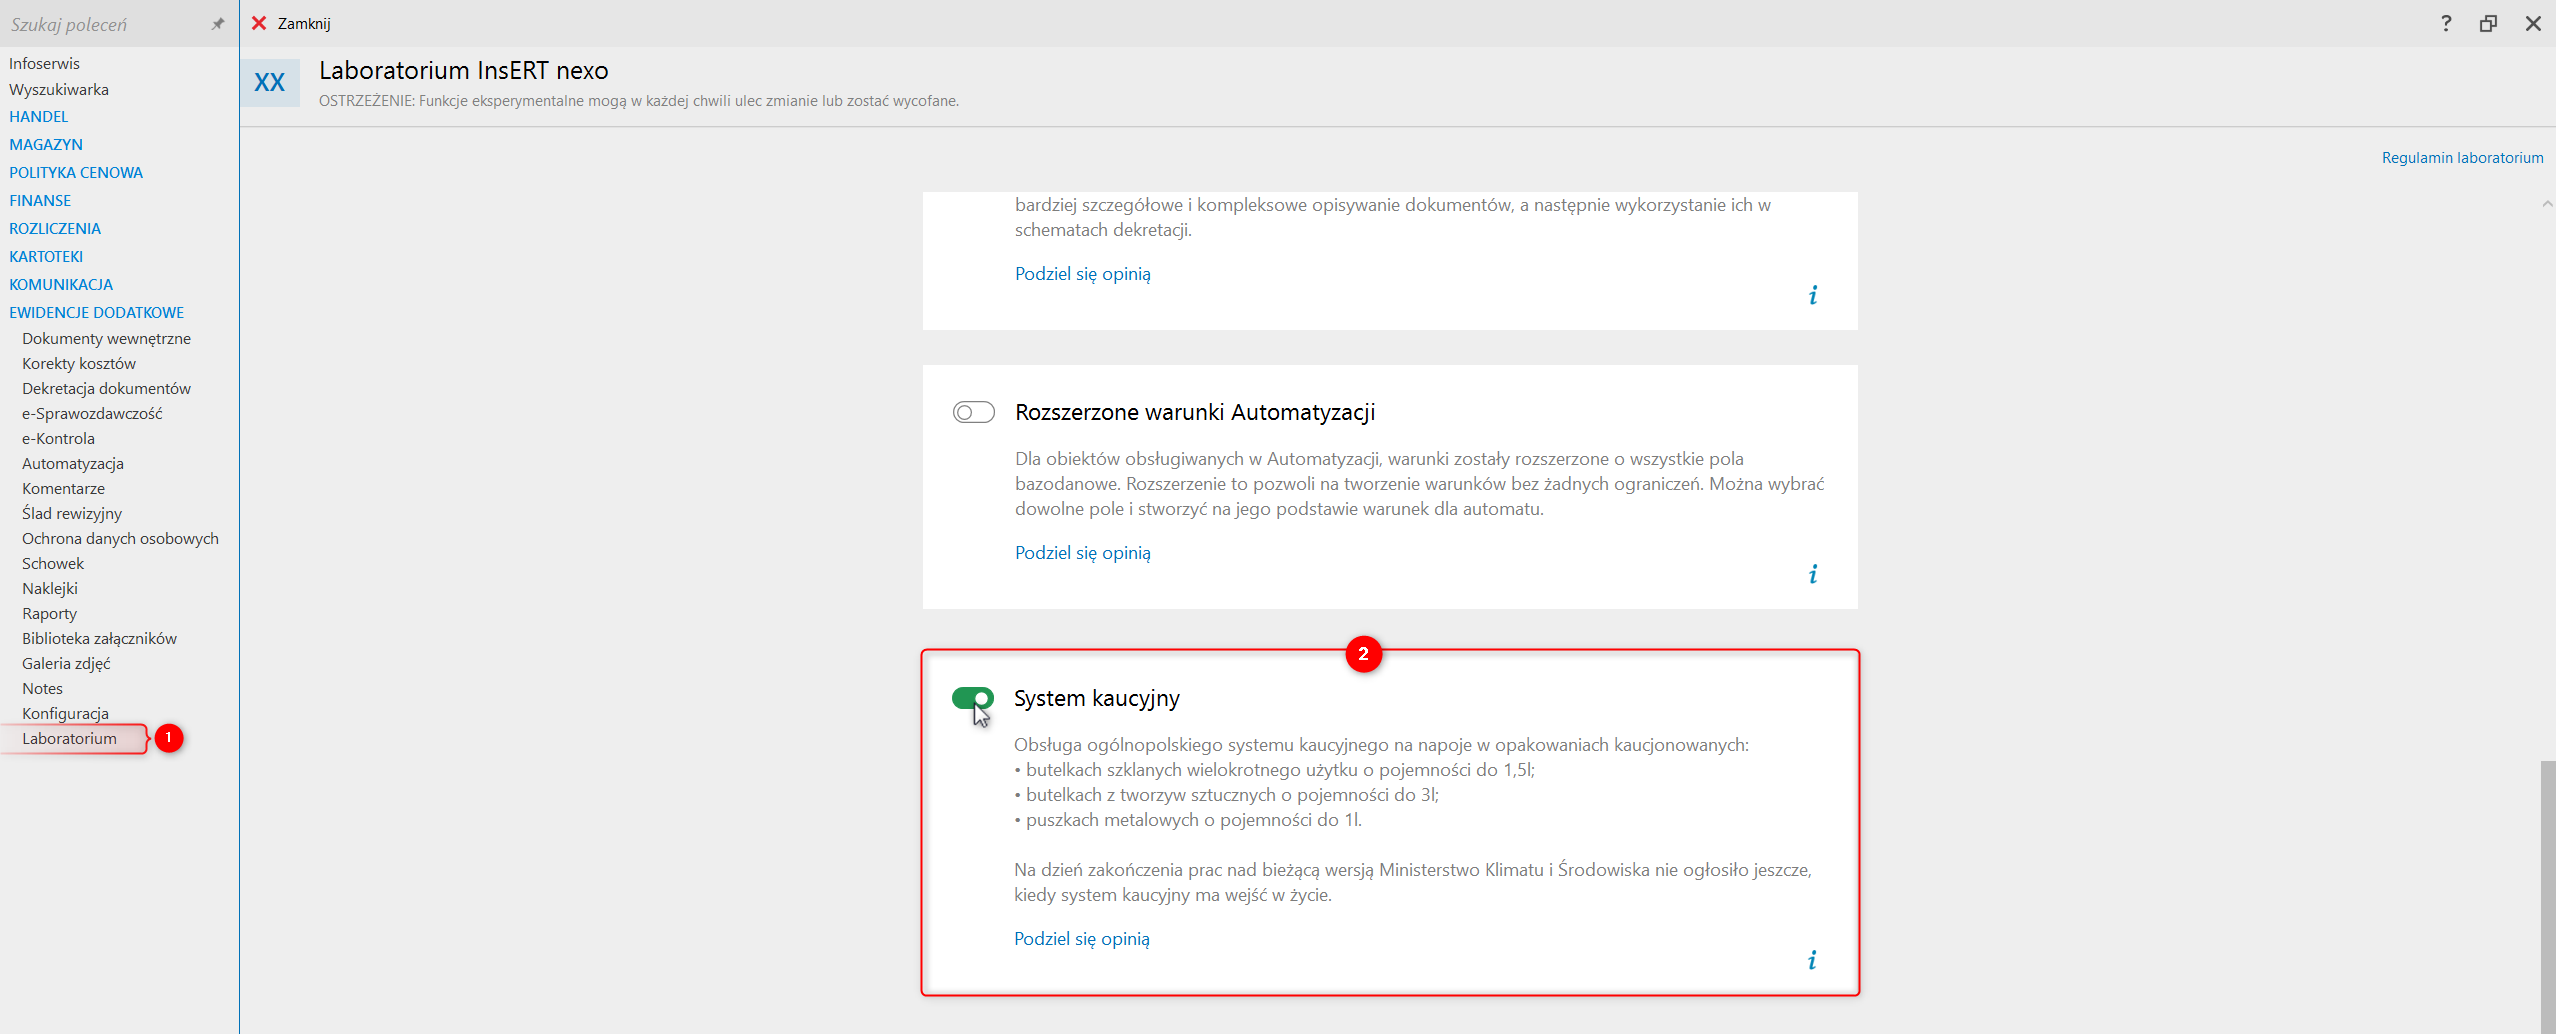
Task: Click the Rozszerzone warunki Automatyzacji heading
Action: point(1195,412)
